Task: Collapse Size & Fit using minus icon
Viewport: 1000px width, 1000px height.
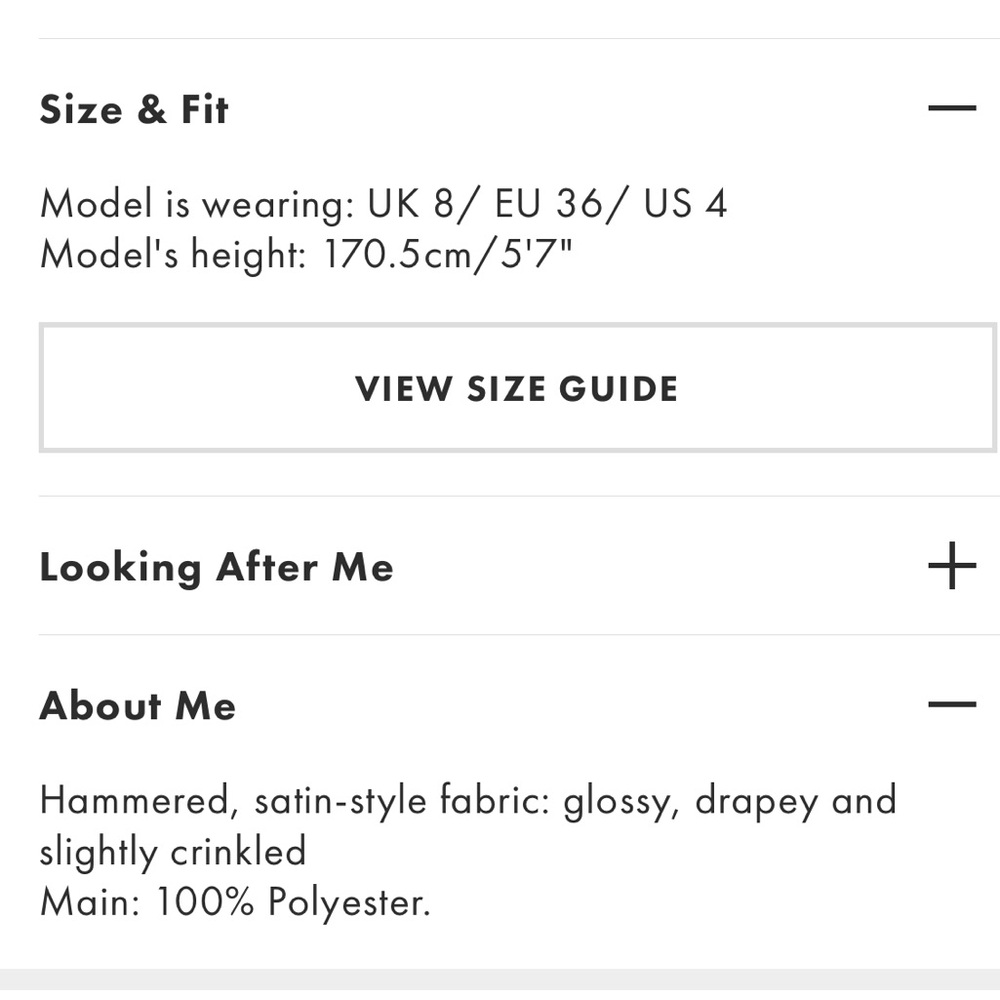Action: click(x=952, y=108)
